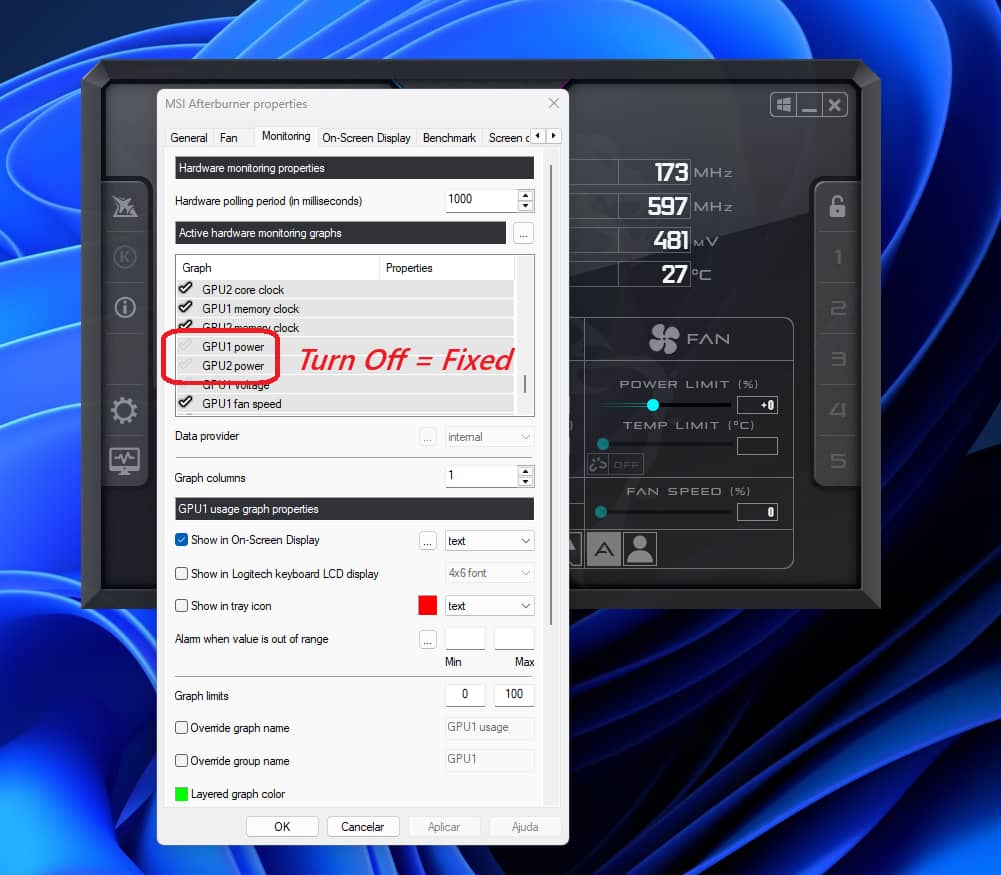Toggle the profile lock icon
1001x875 pixels.
pyautogui.click(x=837, y=206)
